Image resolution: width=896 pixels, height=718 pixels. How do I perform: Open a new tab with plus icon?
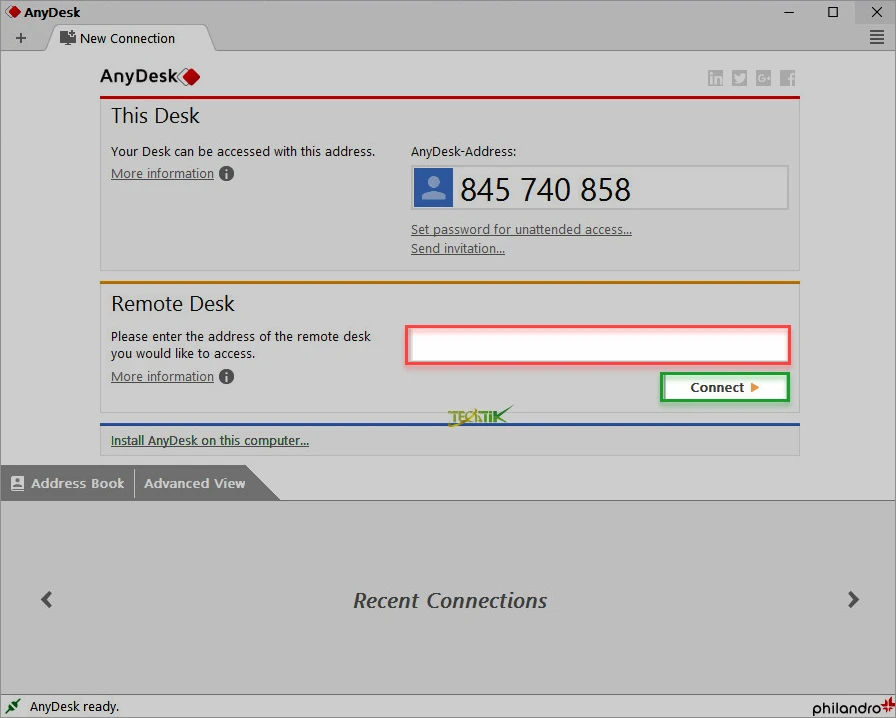coord(21,38)
